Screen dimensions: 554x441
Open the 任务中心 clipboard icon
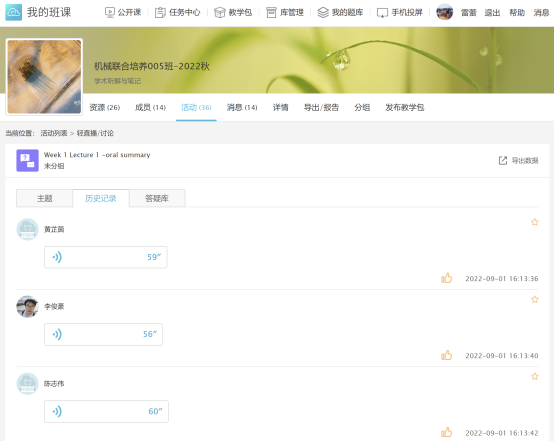(160, 13)
